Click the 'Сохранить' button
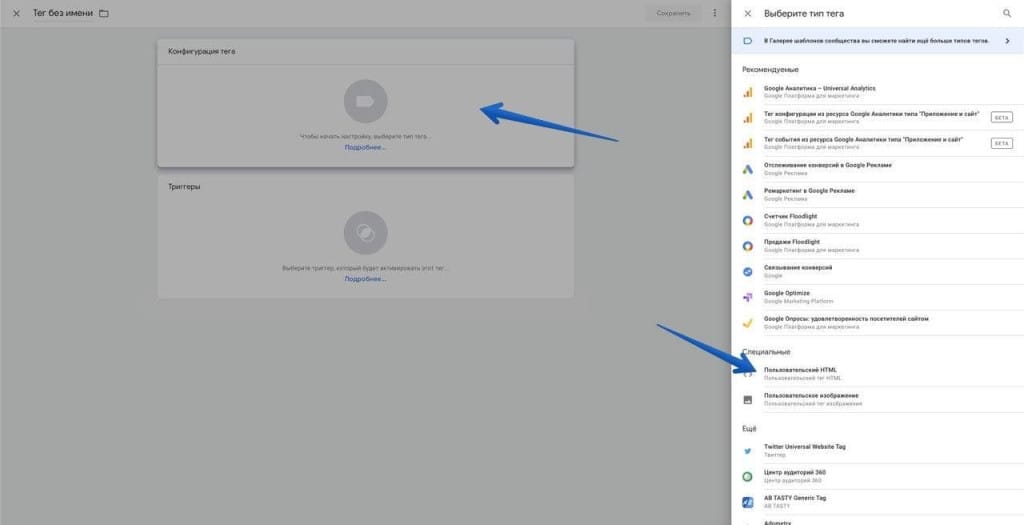Image resolution: width=1024 pixels, height=525 pixels. tap(672, 13)
